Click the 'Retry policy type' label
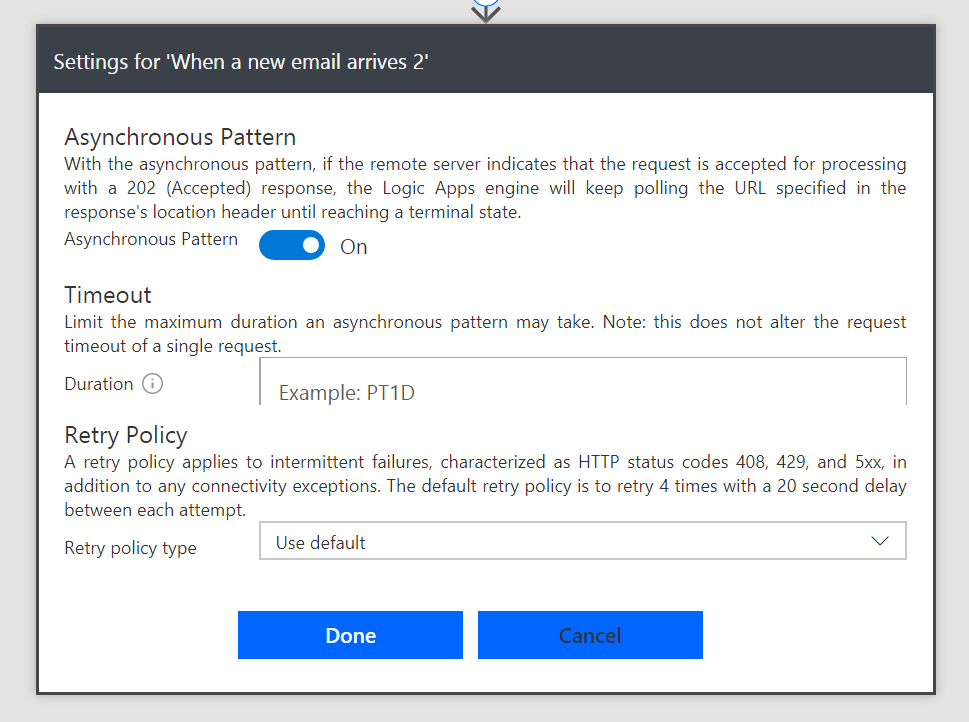Viewport: 969px width, 722px height. (x=130, y=548)
